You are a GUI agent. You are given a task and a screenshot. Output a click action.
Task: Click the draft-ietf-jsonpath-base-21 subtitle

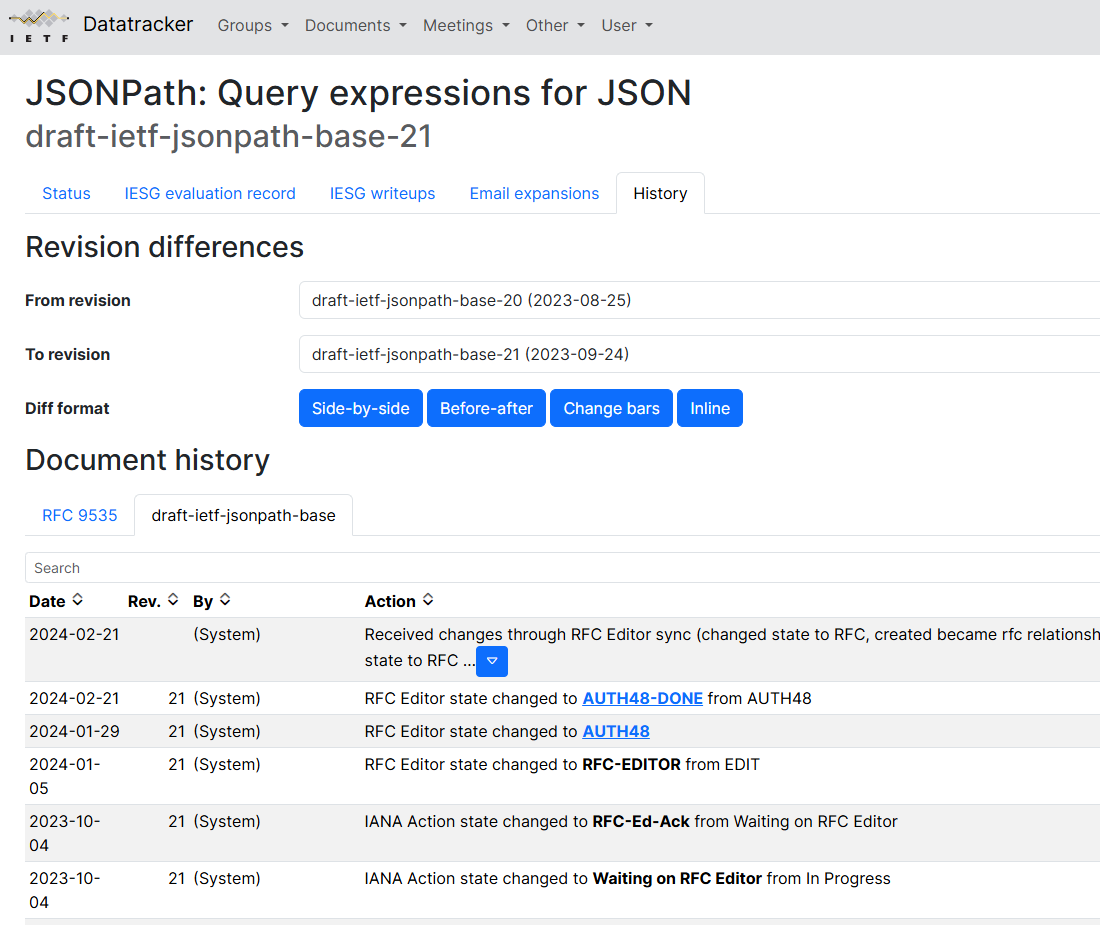point(229,136)
